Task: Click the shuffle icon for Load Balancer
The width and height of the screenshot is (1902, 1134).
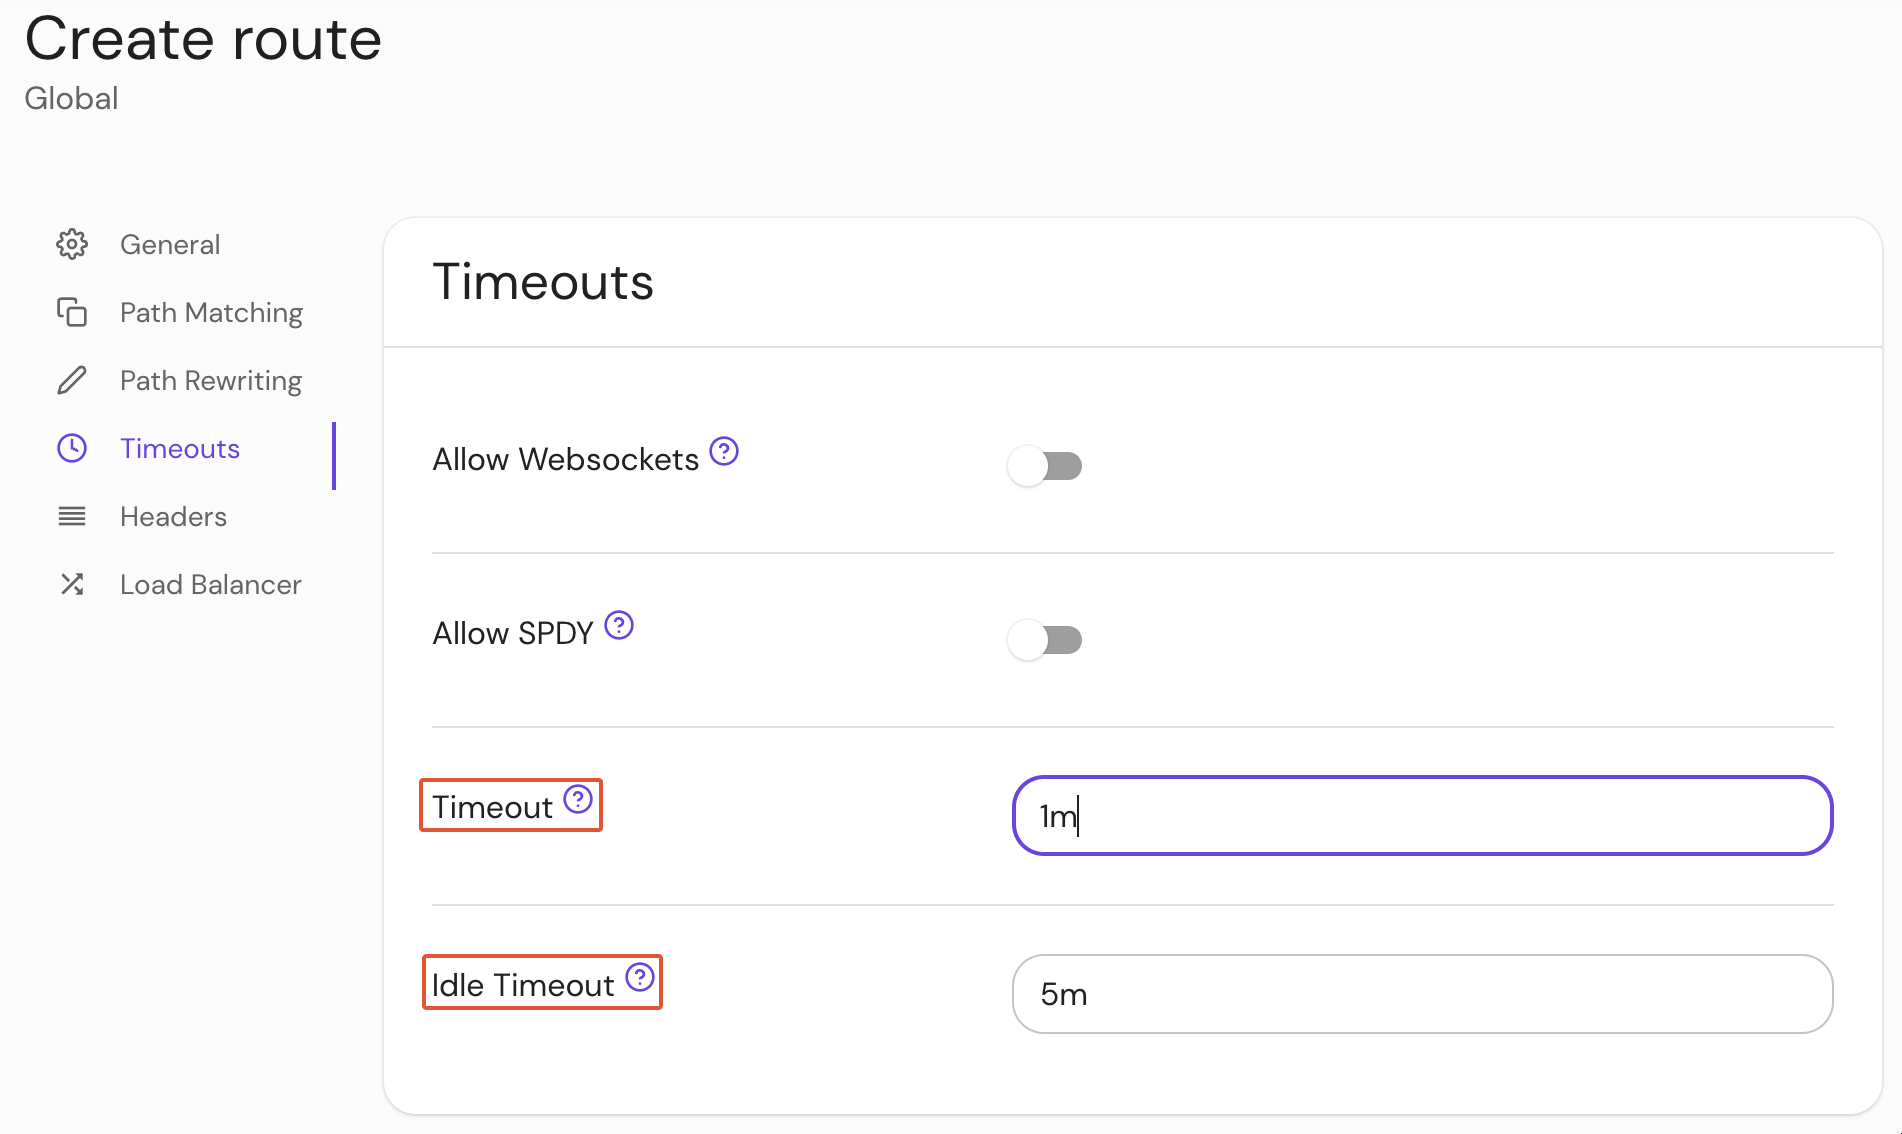Action: (x=71, y=584)
